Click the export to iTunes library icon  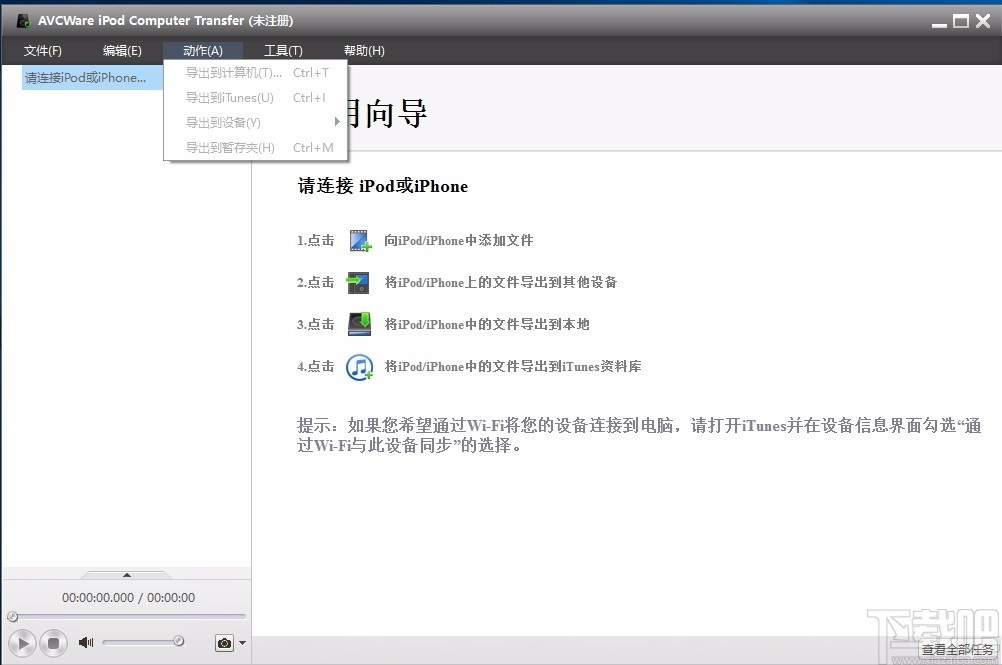359,366
